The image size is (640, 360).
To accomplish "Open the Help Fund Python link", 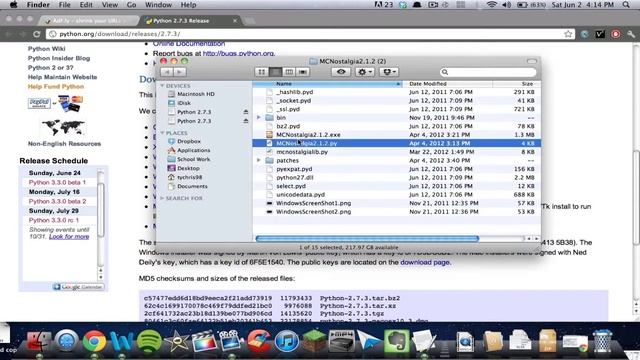I will [x=56, y=87].
